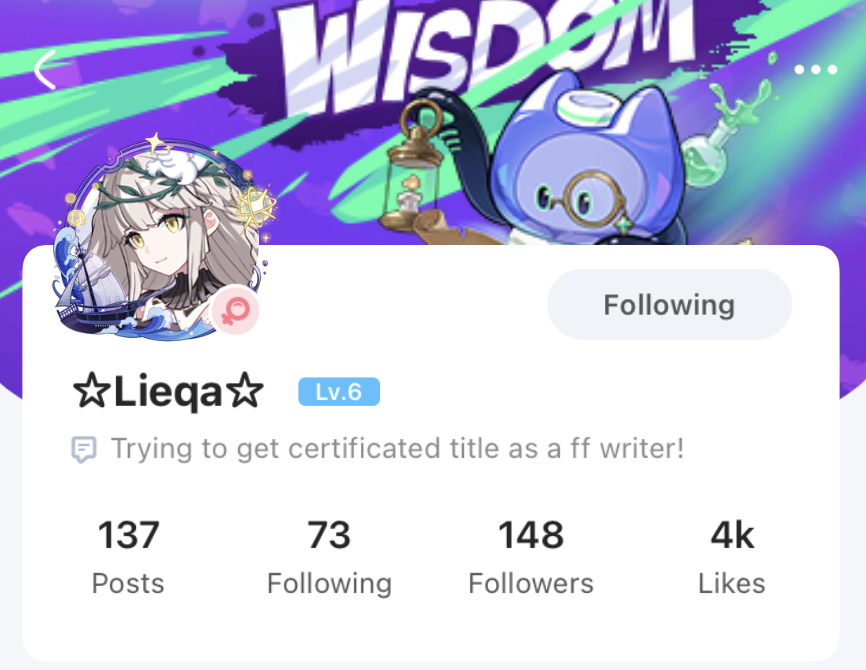Click the signature speech bubble icon
The width and height of the screenshot is (866, 670).
[x=84, y=449]
